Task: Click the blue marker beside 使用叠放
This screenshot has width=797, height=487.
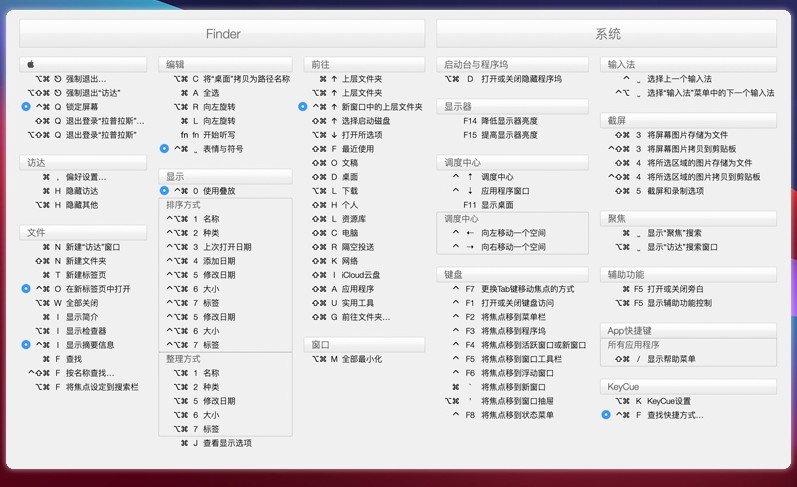Action: (164, 191)
